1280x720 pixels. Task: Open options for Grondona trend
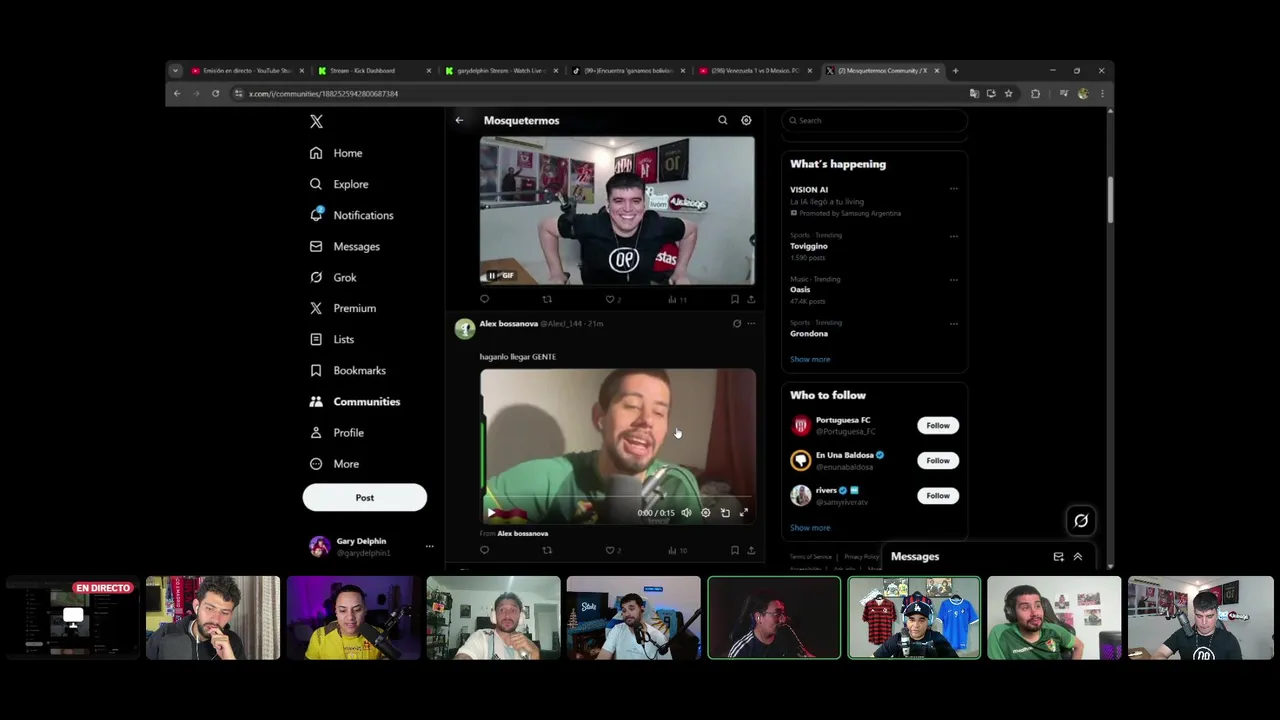(x=954, y=324)
